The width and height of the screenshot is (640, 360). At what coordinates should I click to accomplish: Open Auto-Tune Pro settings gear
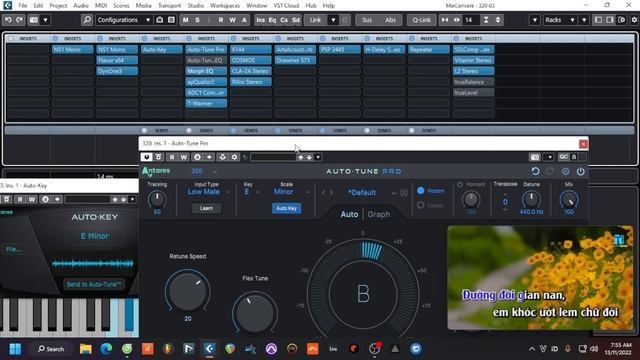click(565, 171)
